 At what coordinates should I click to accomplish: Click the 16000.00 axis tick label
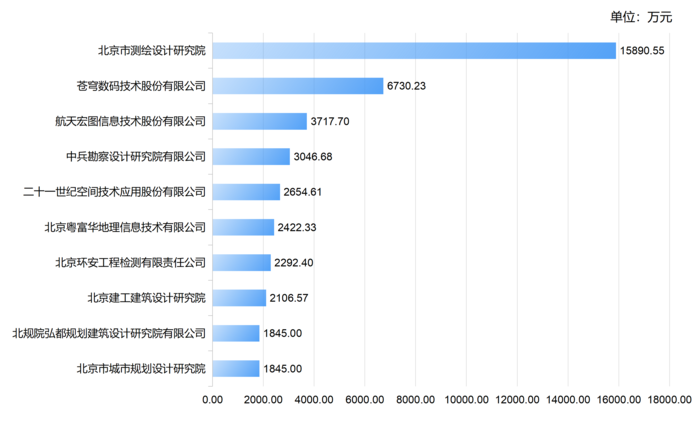tap(619, 400)
